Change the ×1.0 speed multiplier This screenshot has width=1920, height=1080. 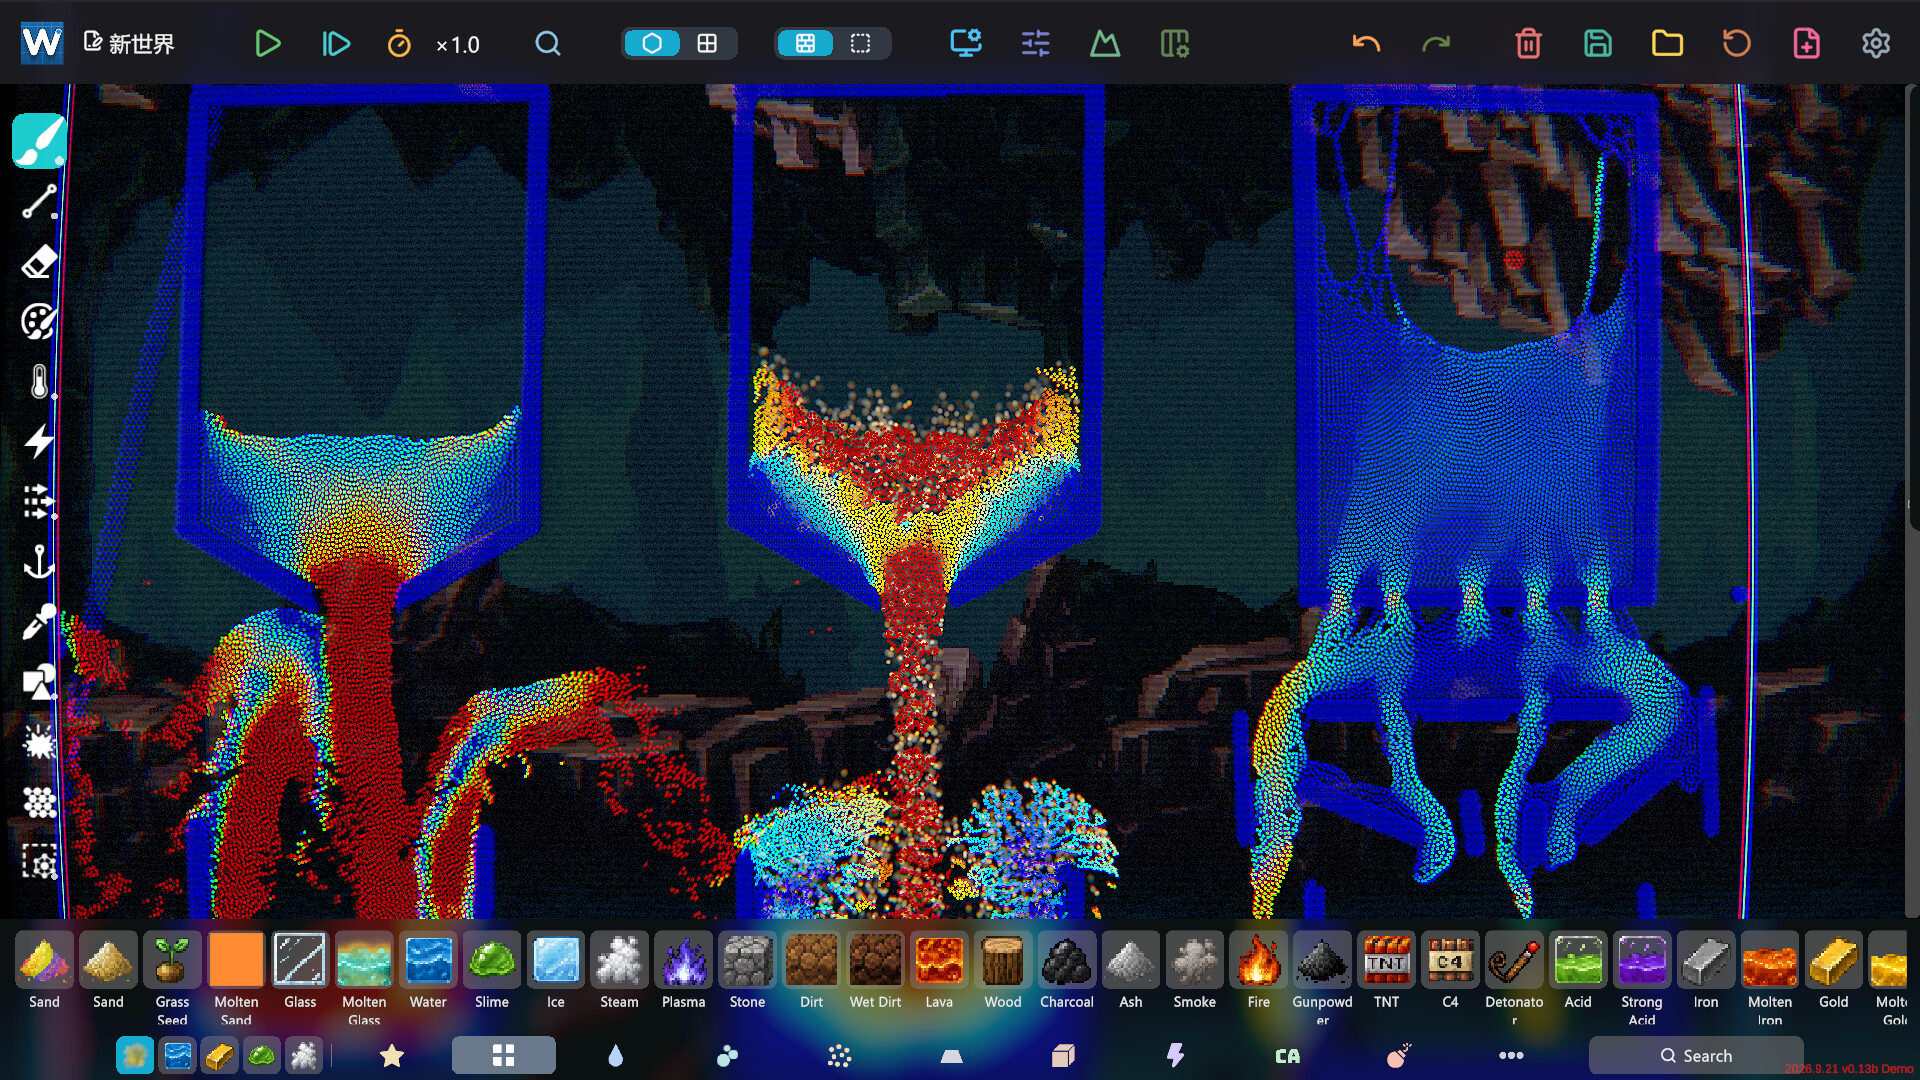pos(458,45)
